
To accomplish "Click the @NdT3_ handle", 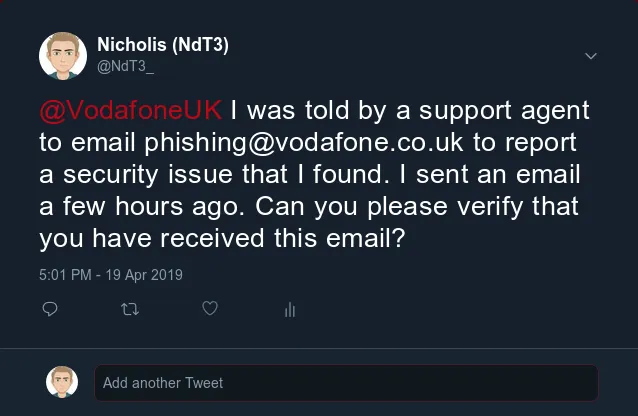I will (x=126, y=65).
